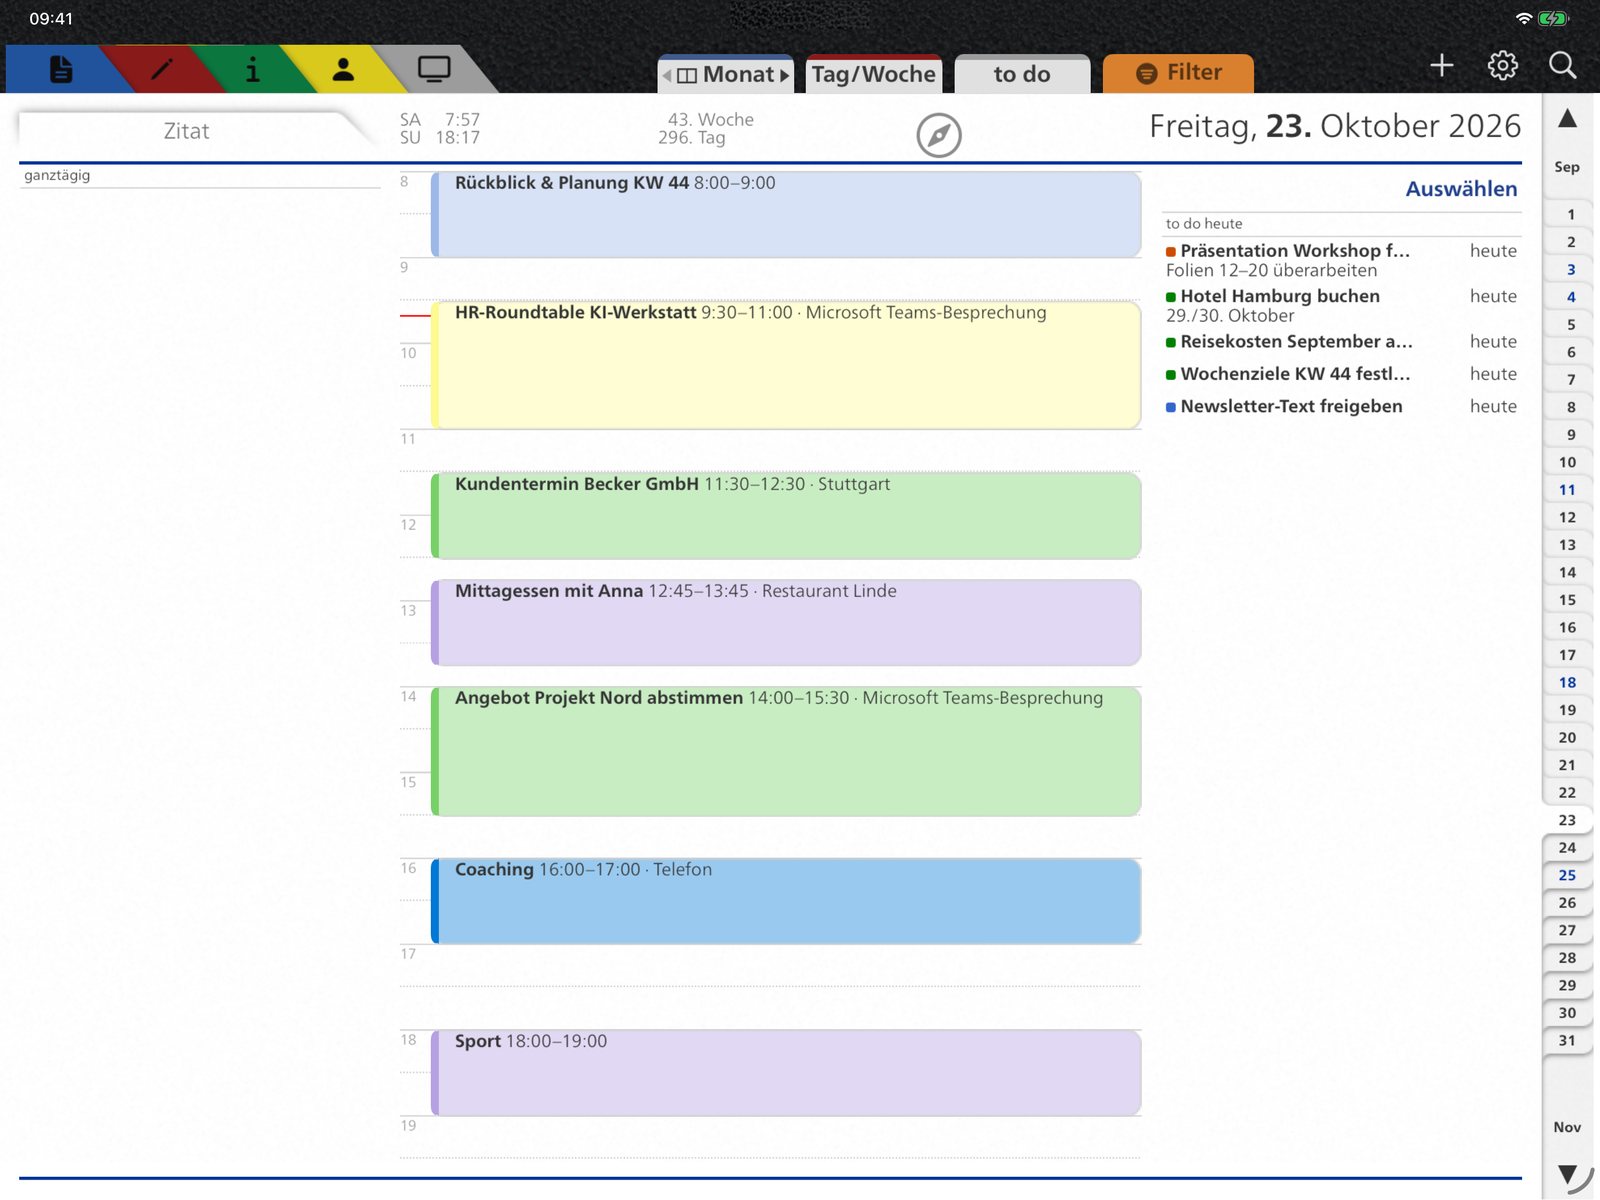The image size is (1600, 1200).
Task: Tick the Präsentation Workshop to-do marker
Action: (x=1171, y=252)
